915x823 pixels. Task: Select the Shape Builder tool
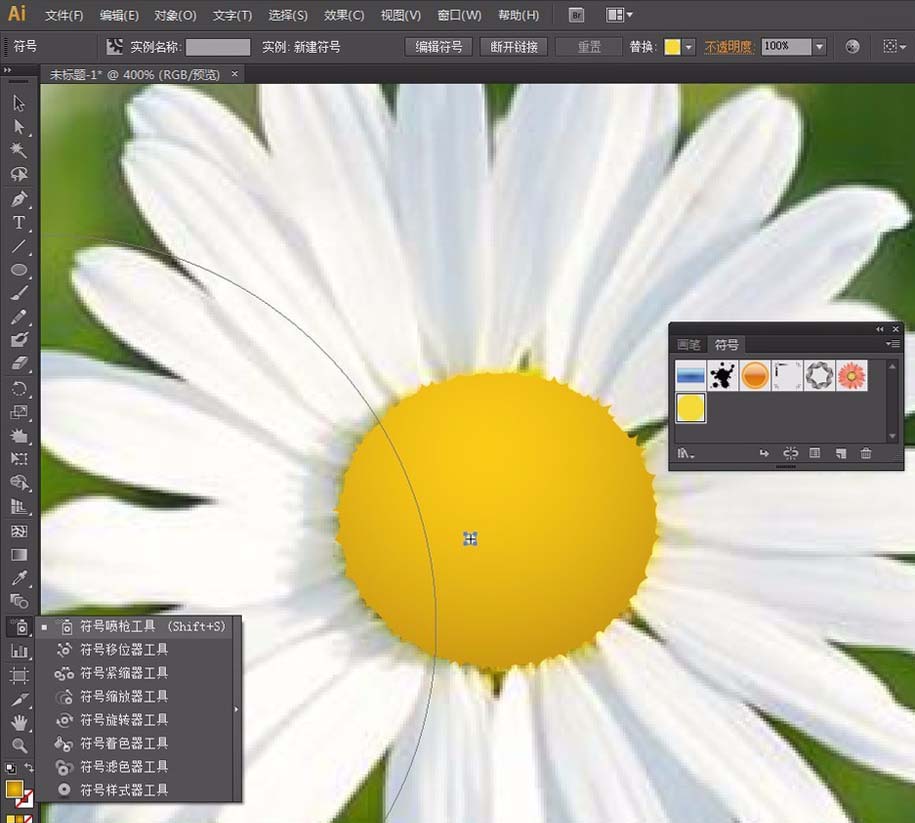tap(19, 483)
